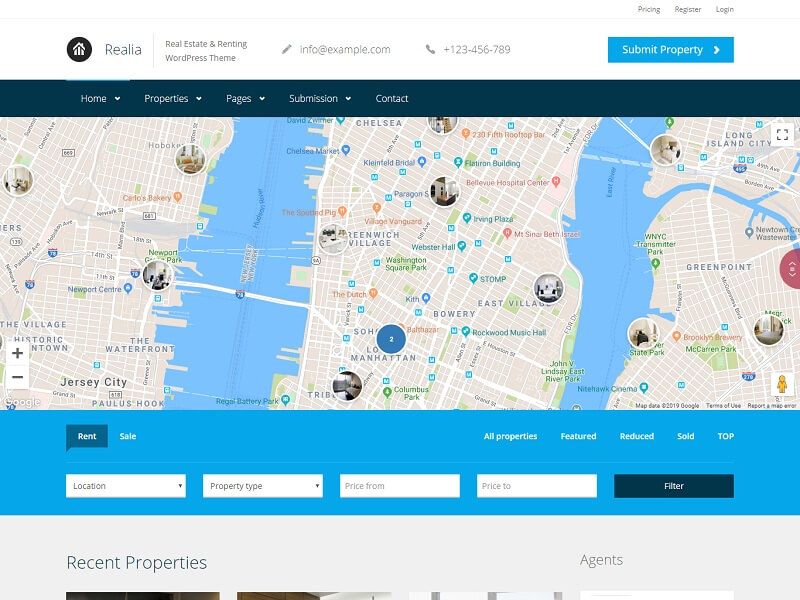Expand the Home menu dropdown
Image resolution: width=800 pixels, height=600 pixels.
[x=117, y=98]
